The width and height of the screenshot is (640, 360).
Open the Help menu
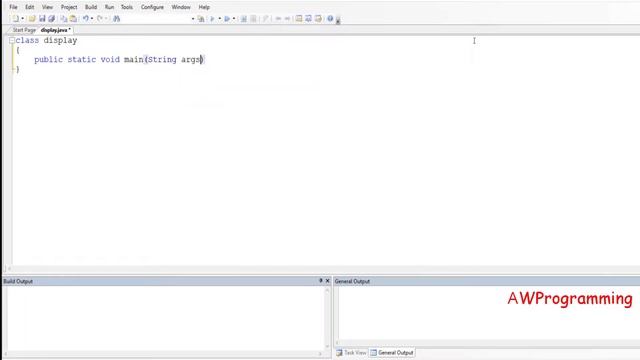204,7
